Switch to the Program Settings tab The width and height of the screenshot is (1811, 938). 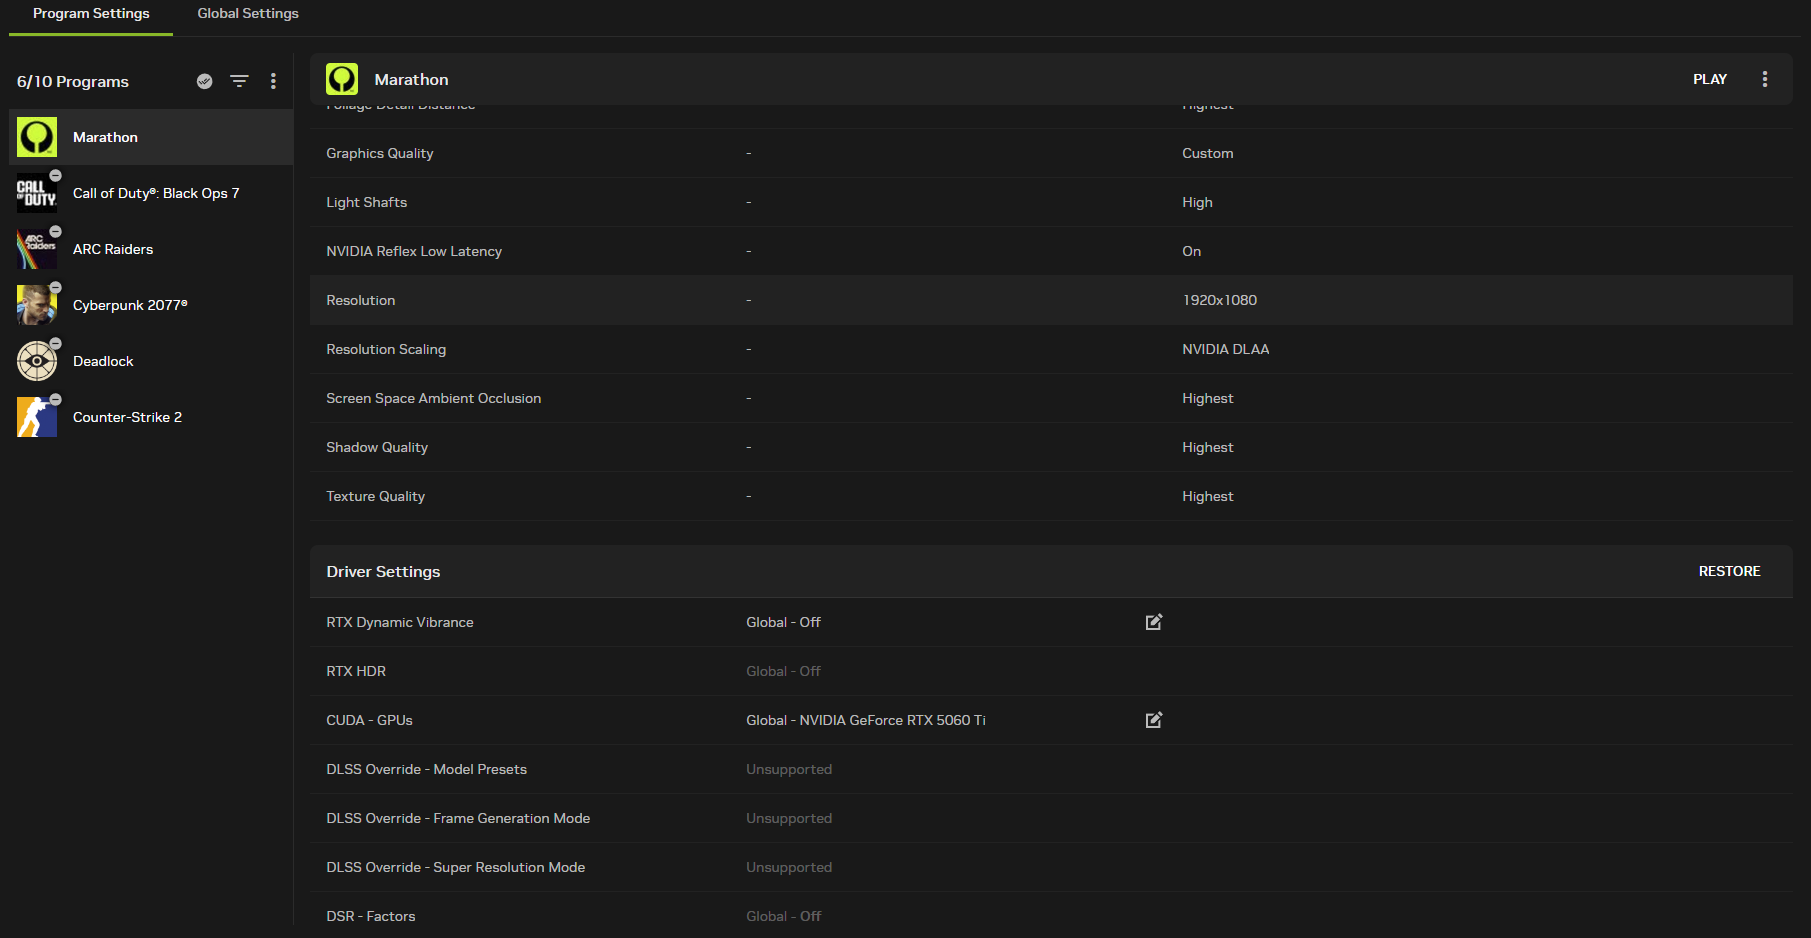point(91,14)
